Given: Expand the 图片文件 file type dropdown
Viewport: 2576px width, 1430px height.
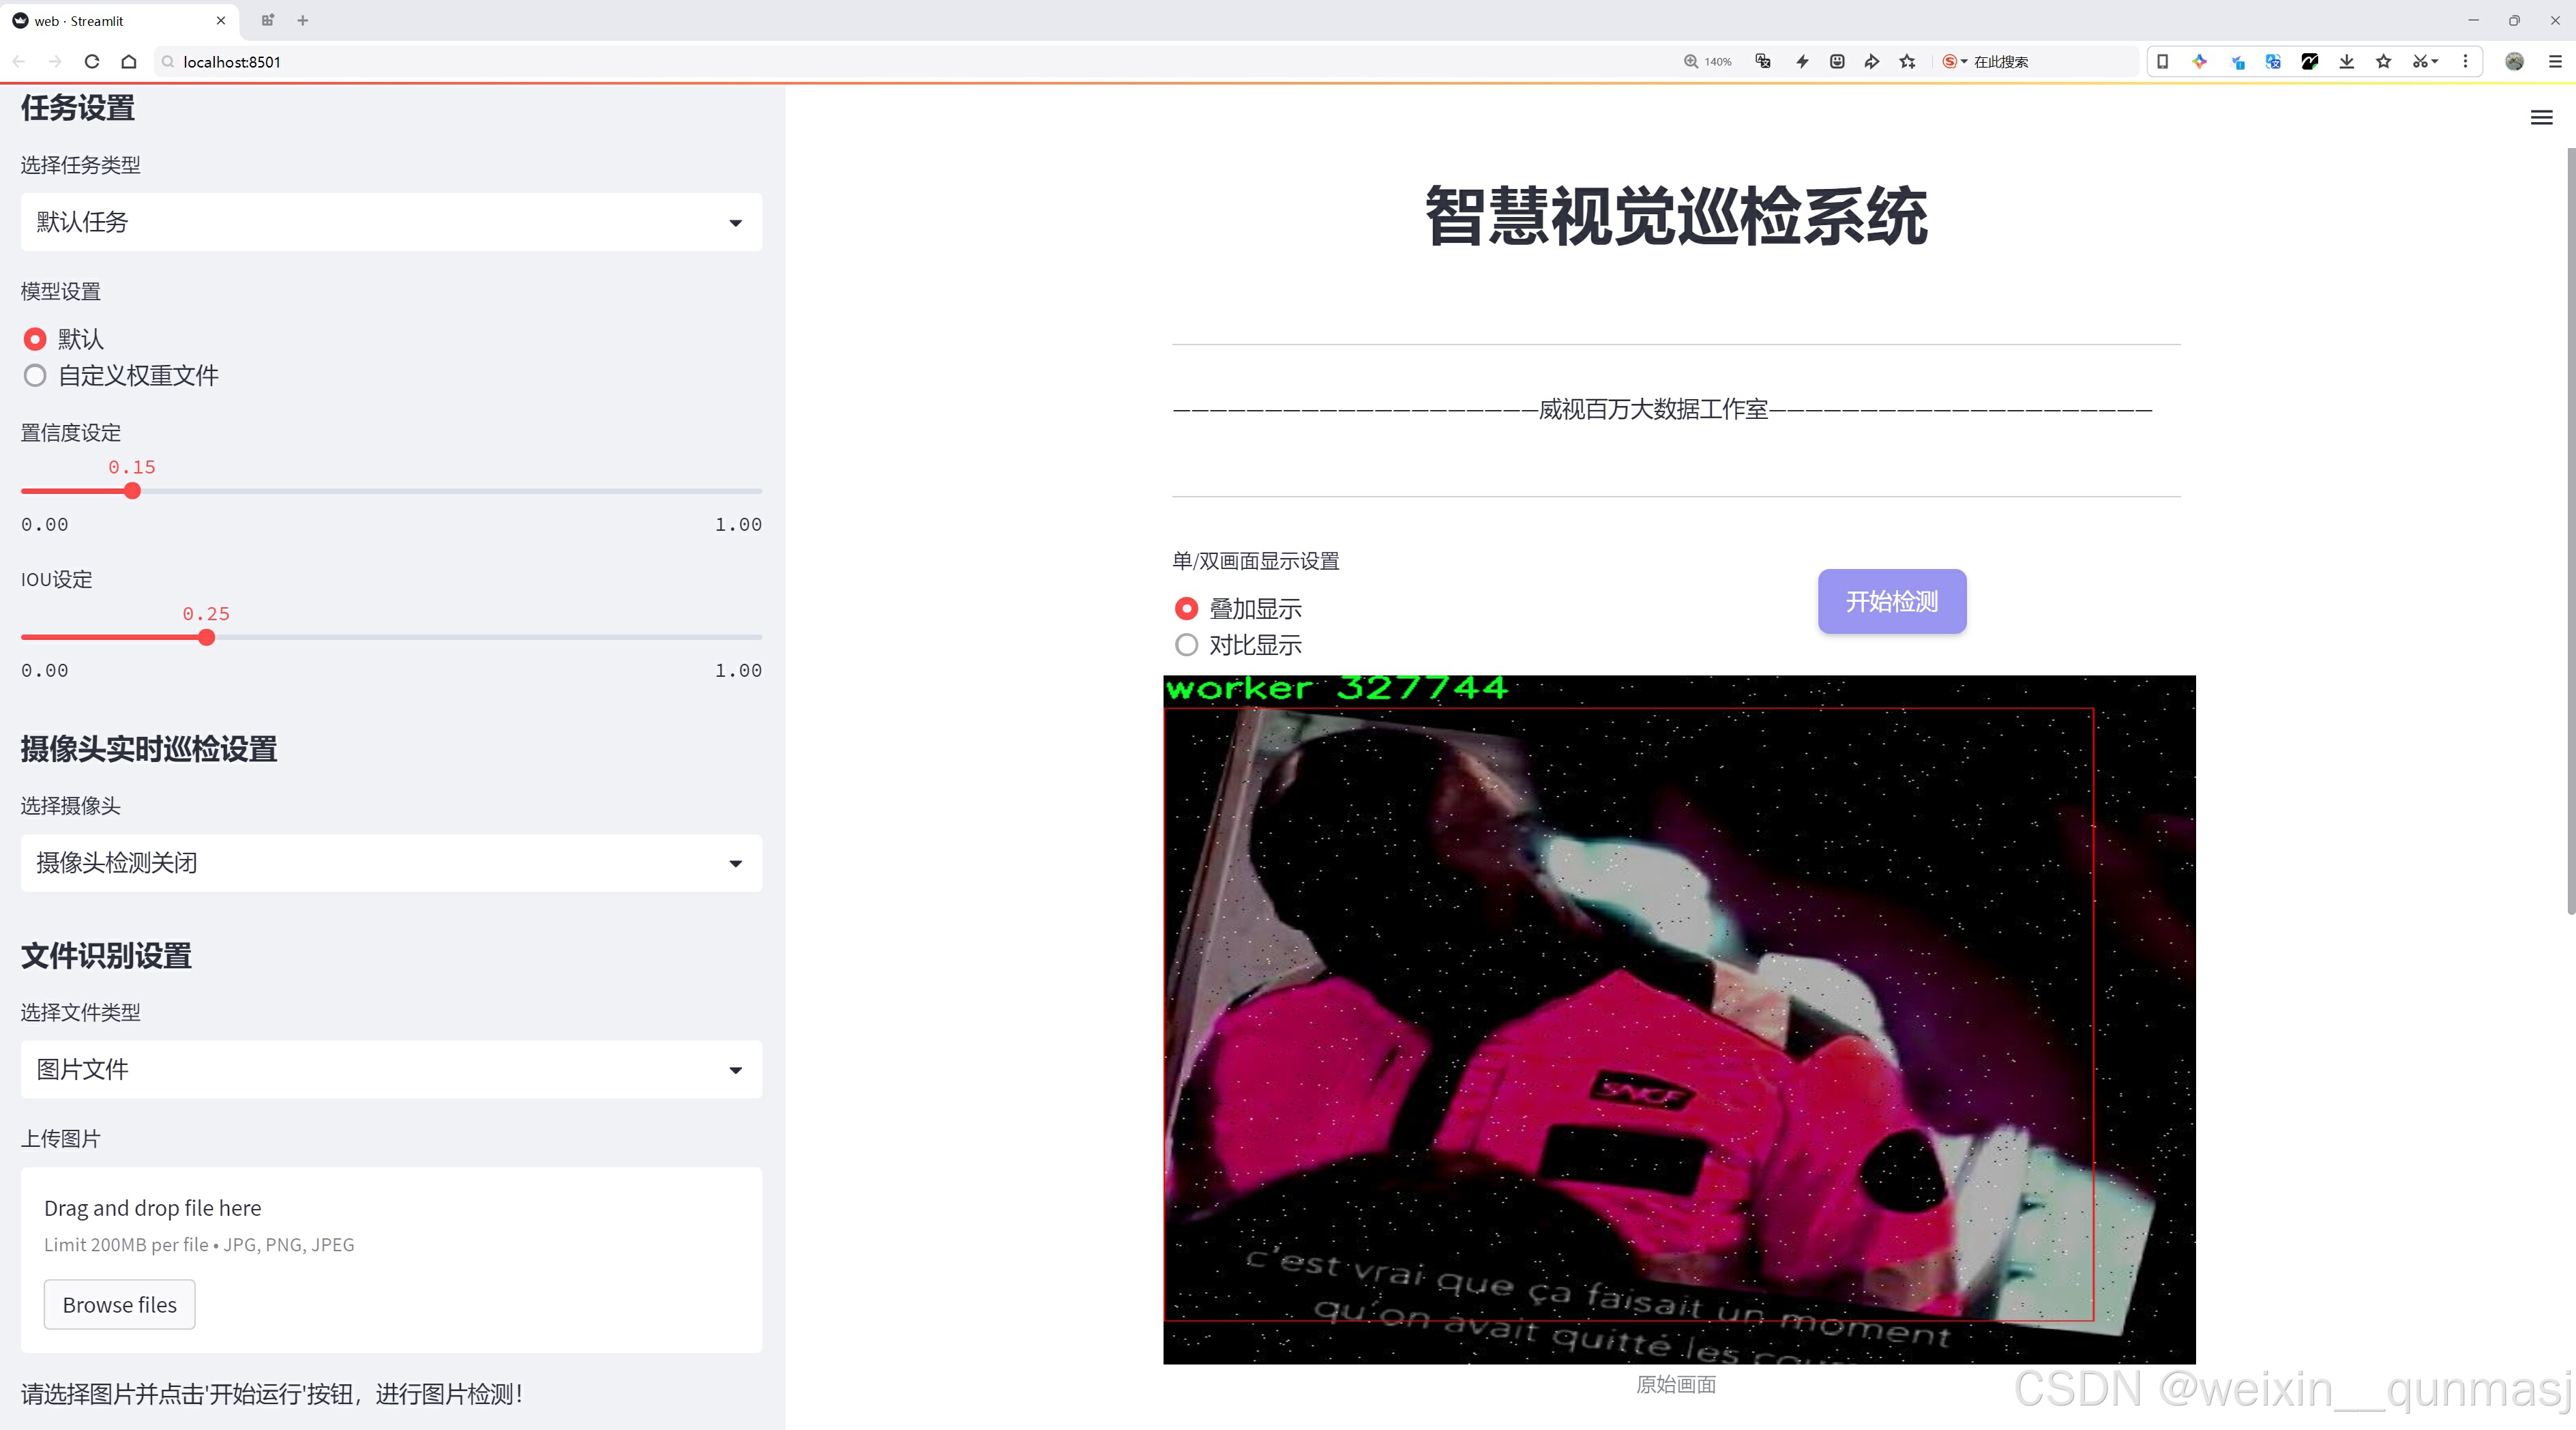Looking at the screenshot, I should point(391,1069).
